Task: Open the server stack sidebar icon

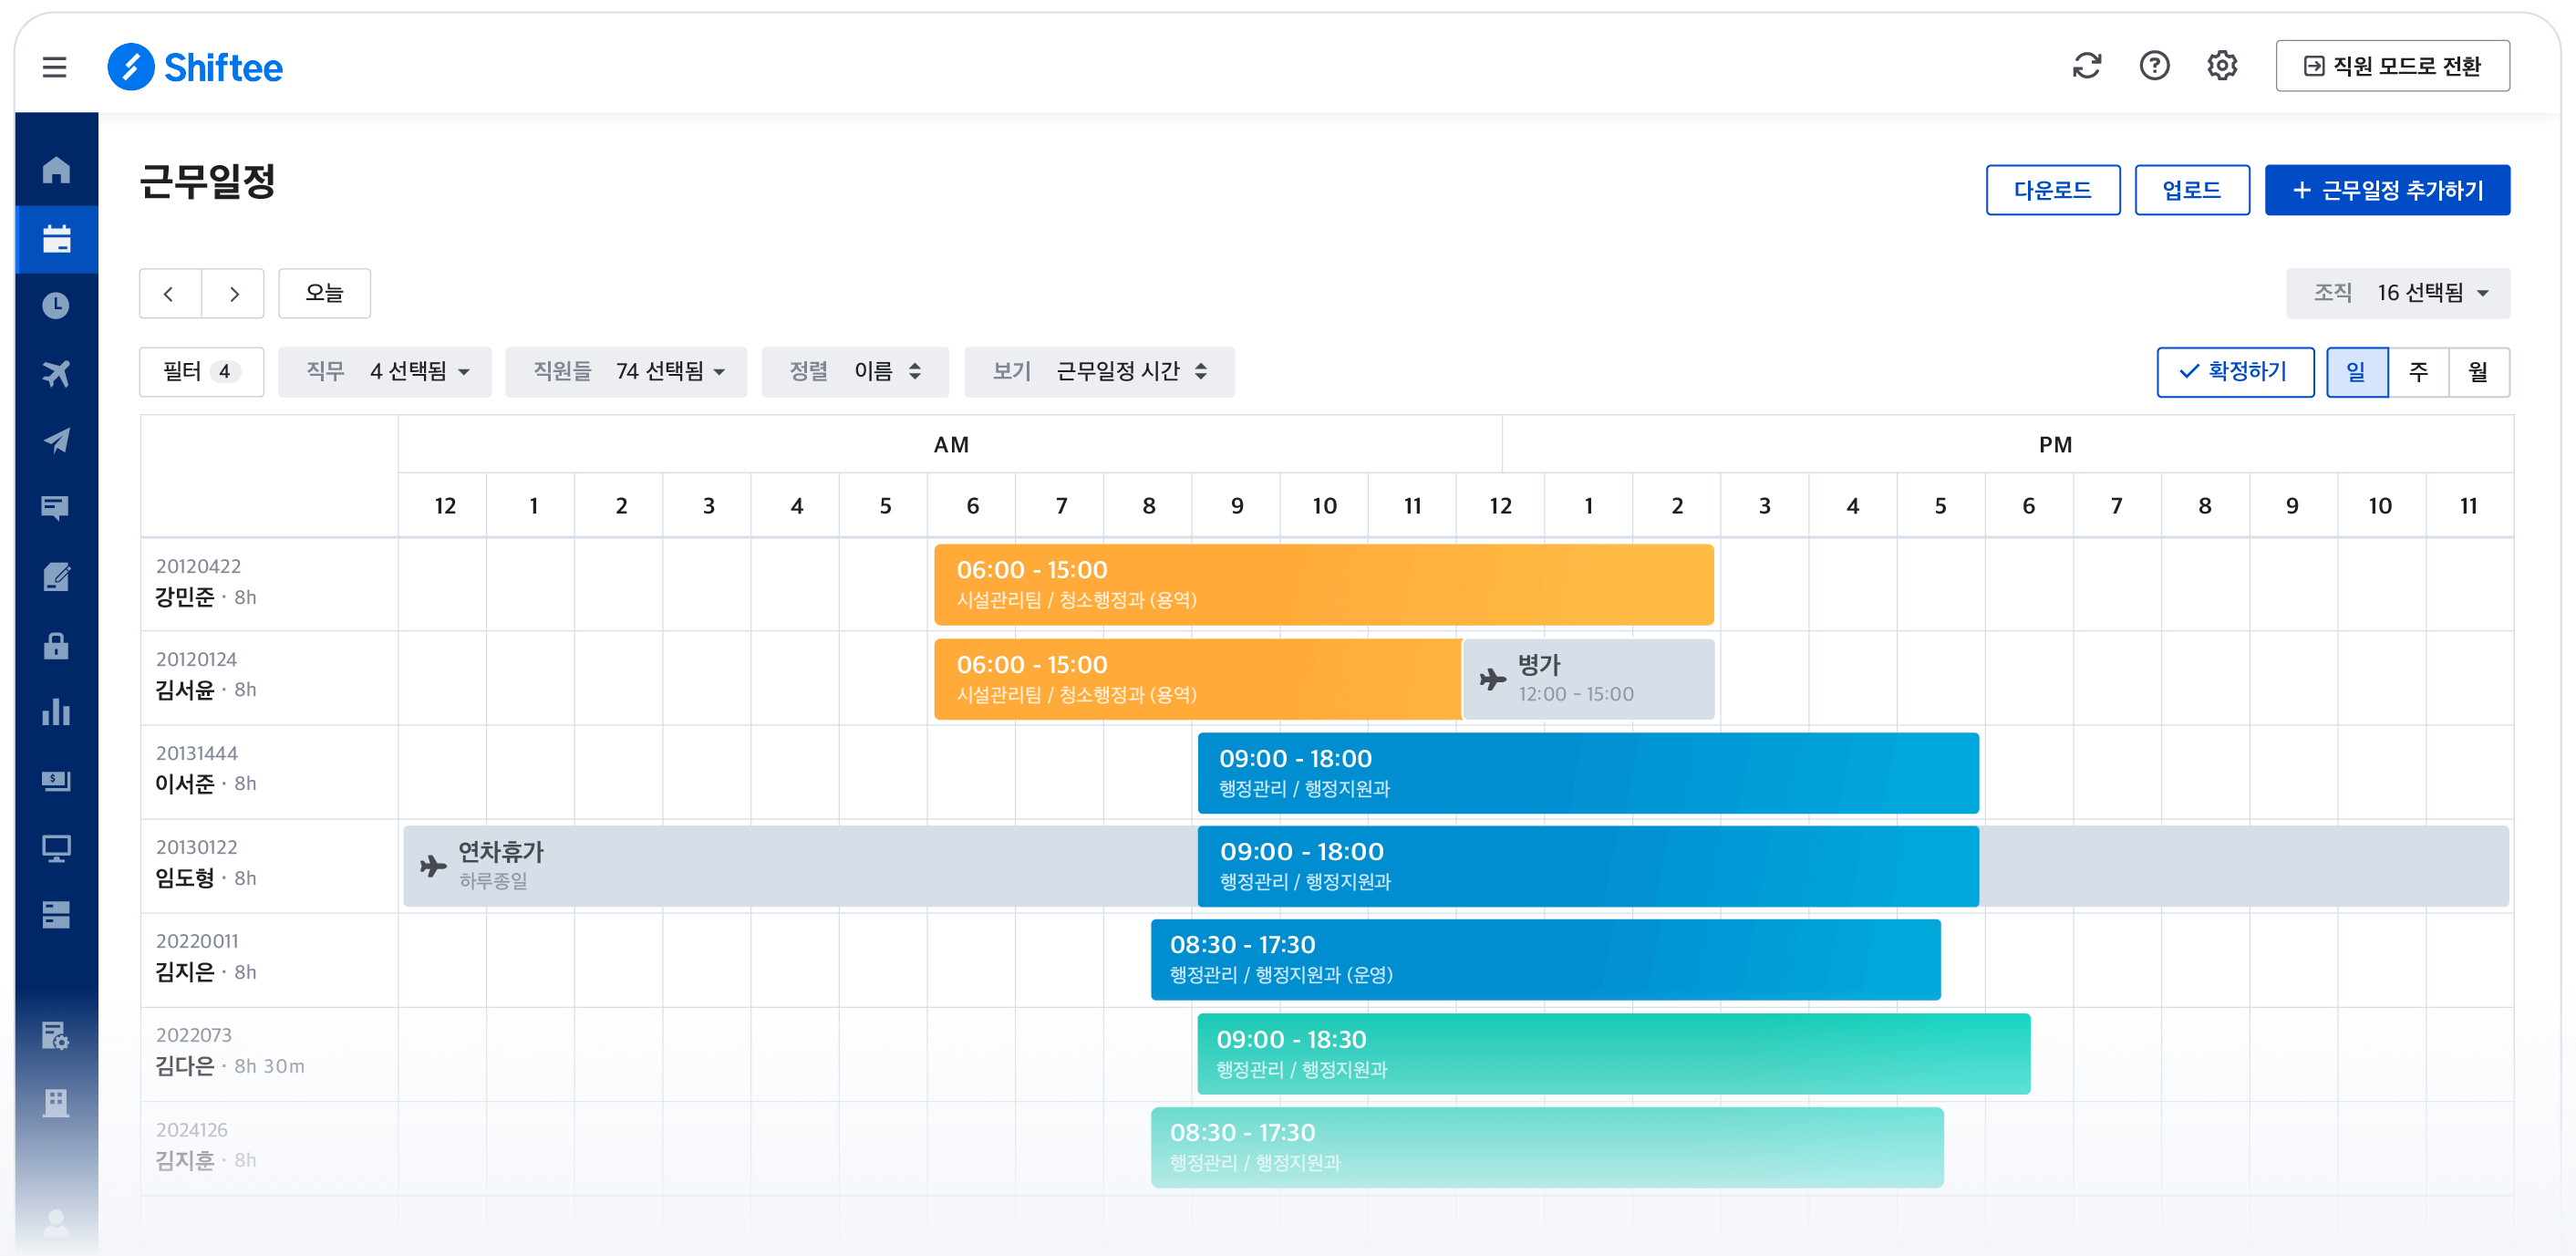Action: pos(56,915)
